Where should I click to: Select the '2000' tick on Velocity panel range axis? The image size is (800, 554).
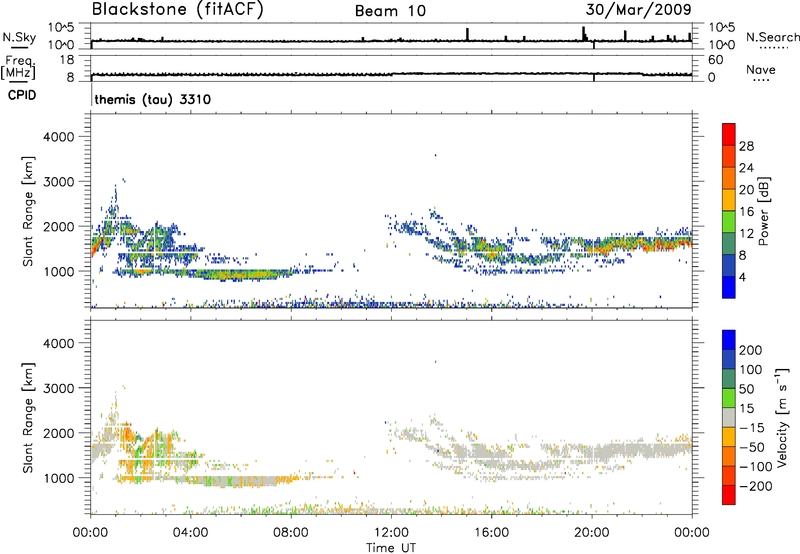pos(58,433)
